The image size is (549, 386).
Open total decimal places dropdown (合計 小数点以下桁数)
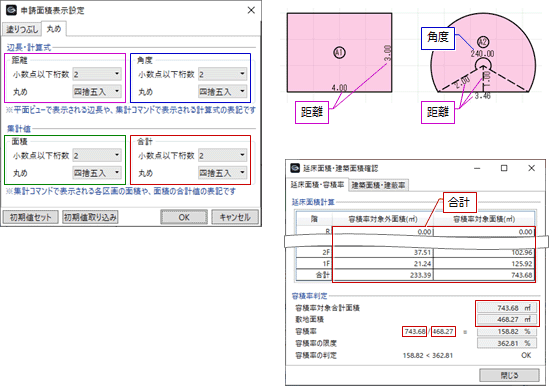coord(222,156)
